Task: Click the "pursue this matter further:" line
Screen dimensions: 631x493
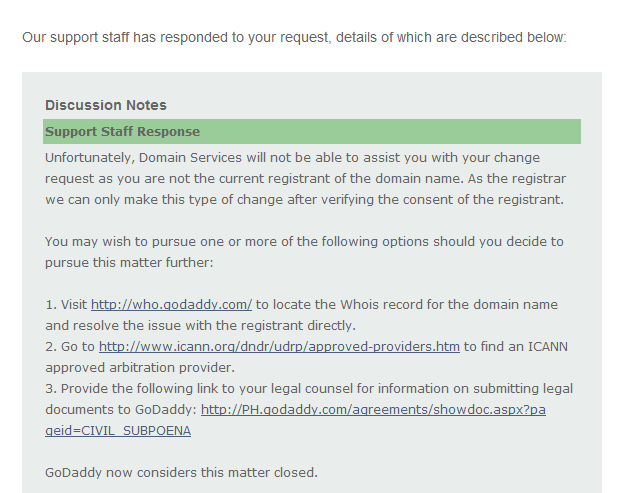Action: tap(129, 262)
